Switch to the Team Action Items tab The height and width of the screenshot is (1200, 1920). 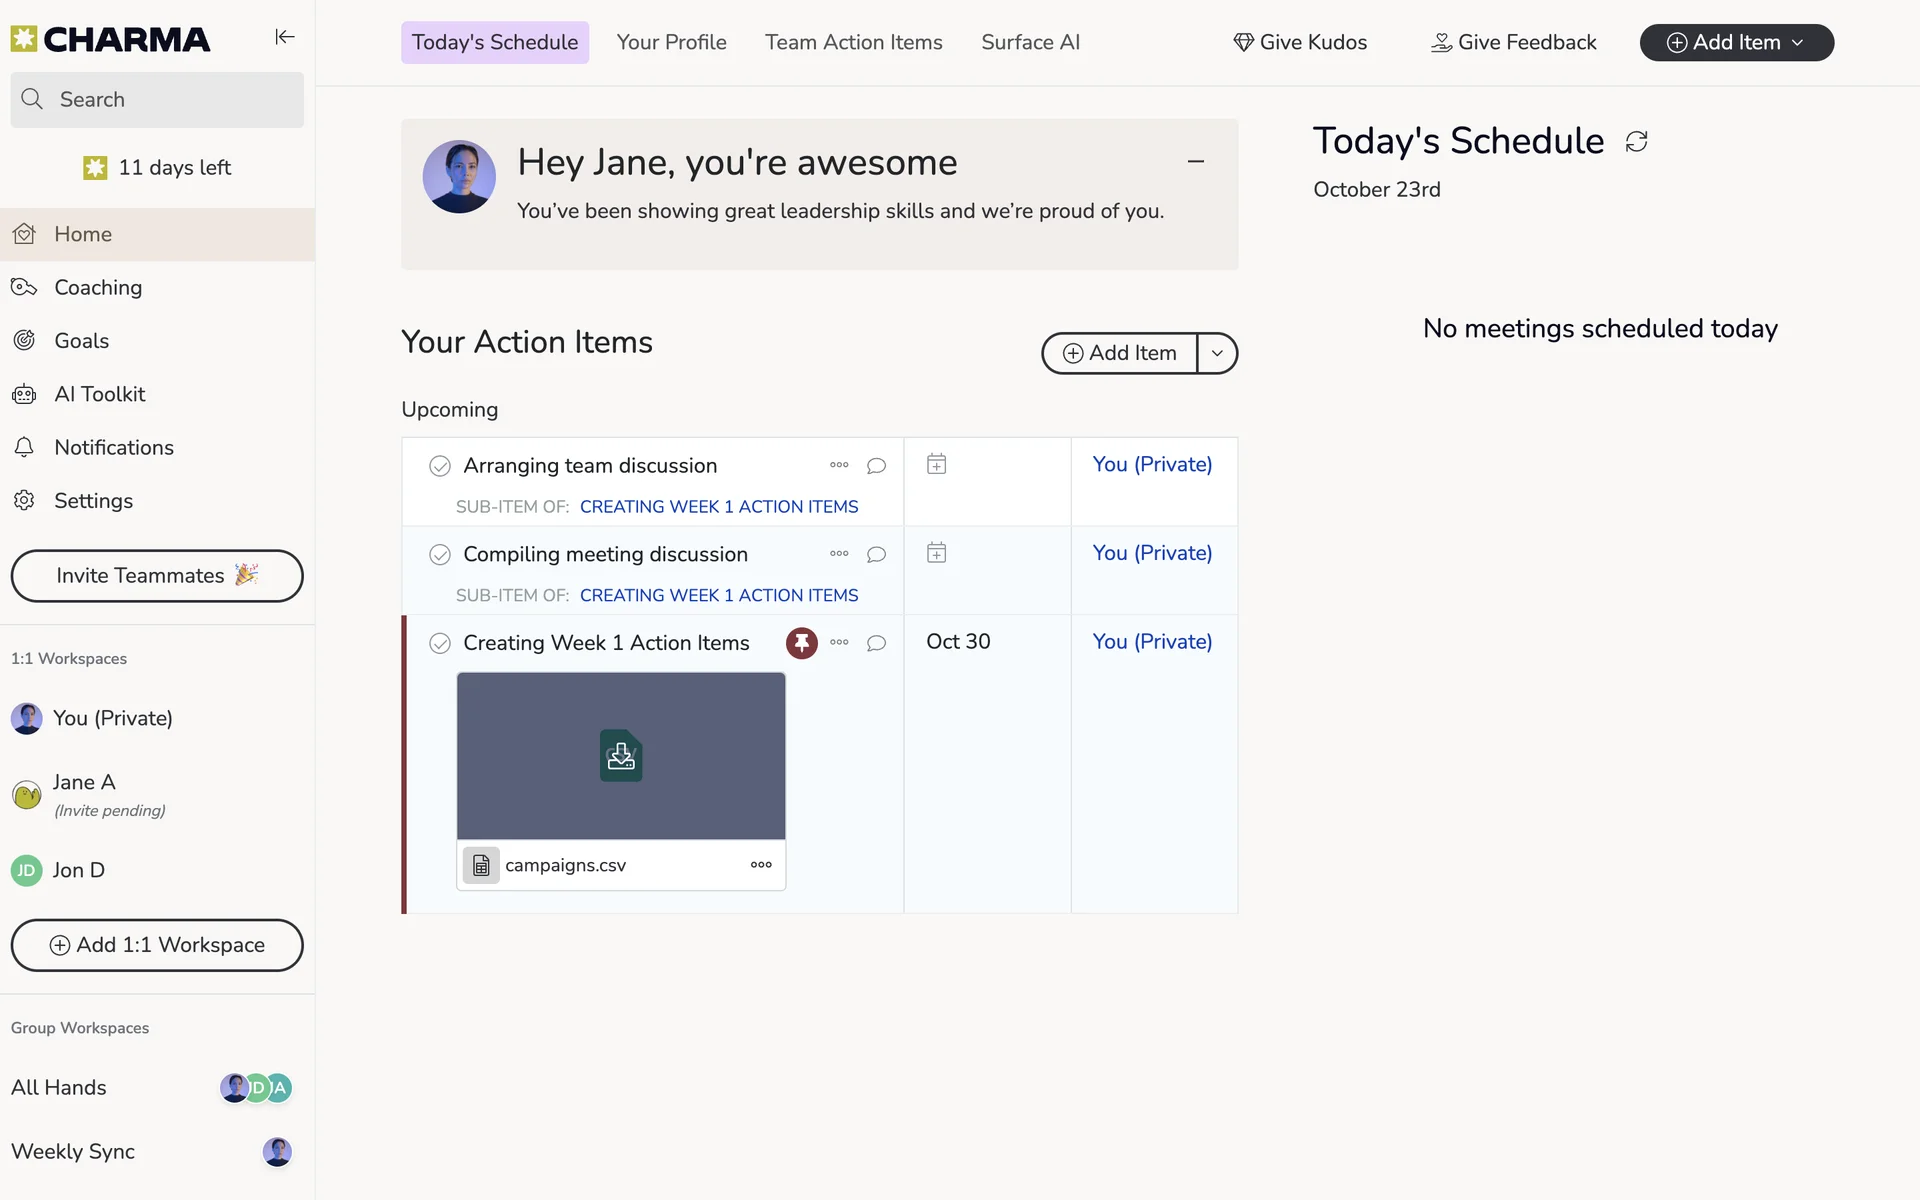coord(853,43)
